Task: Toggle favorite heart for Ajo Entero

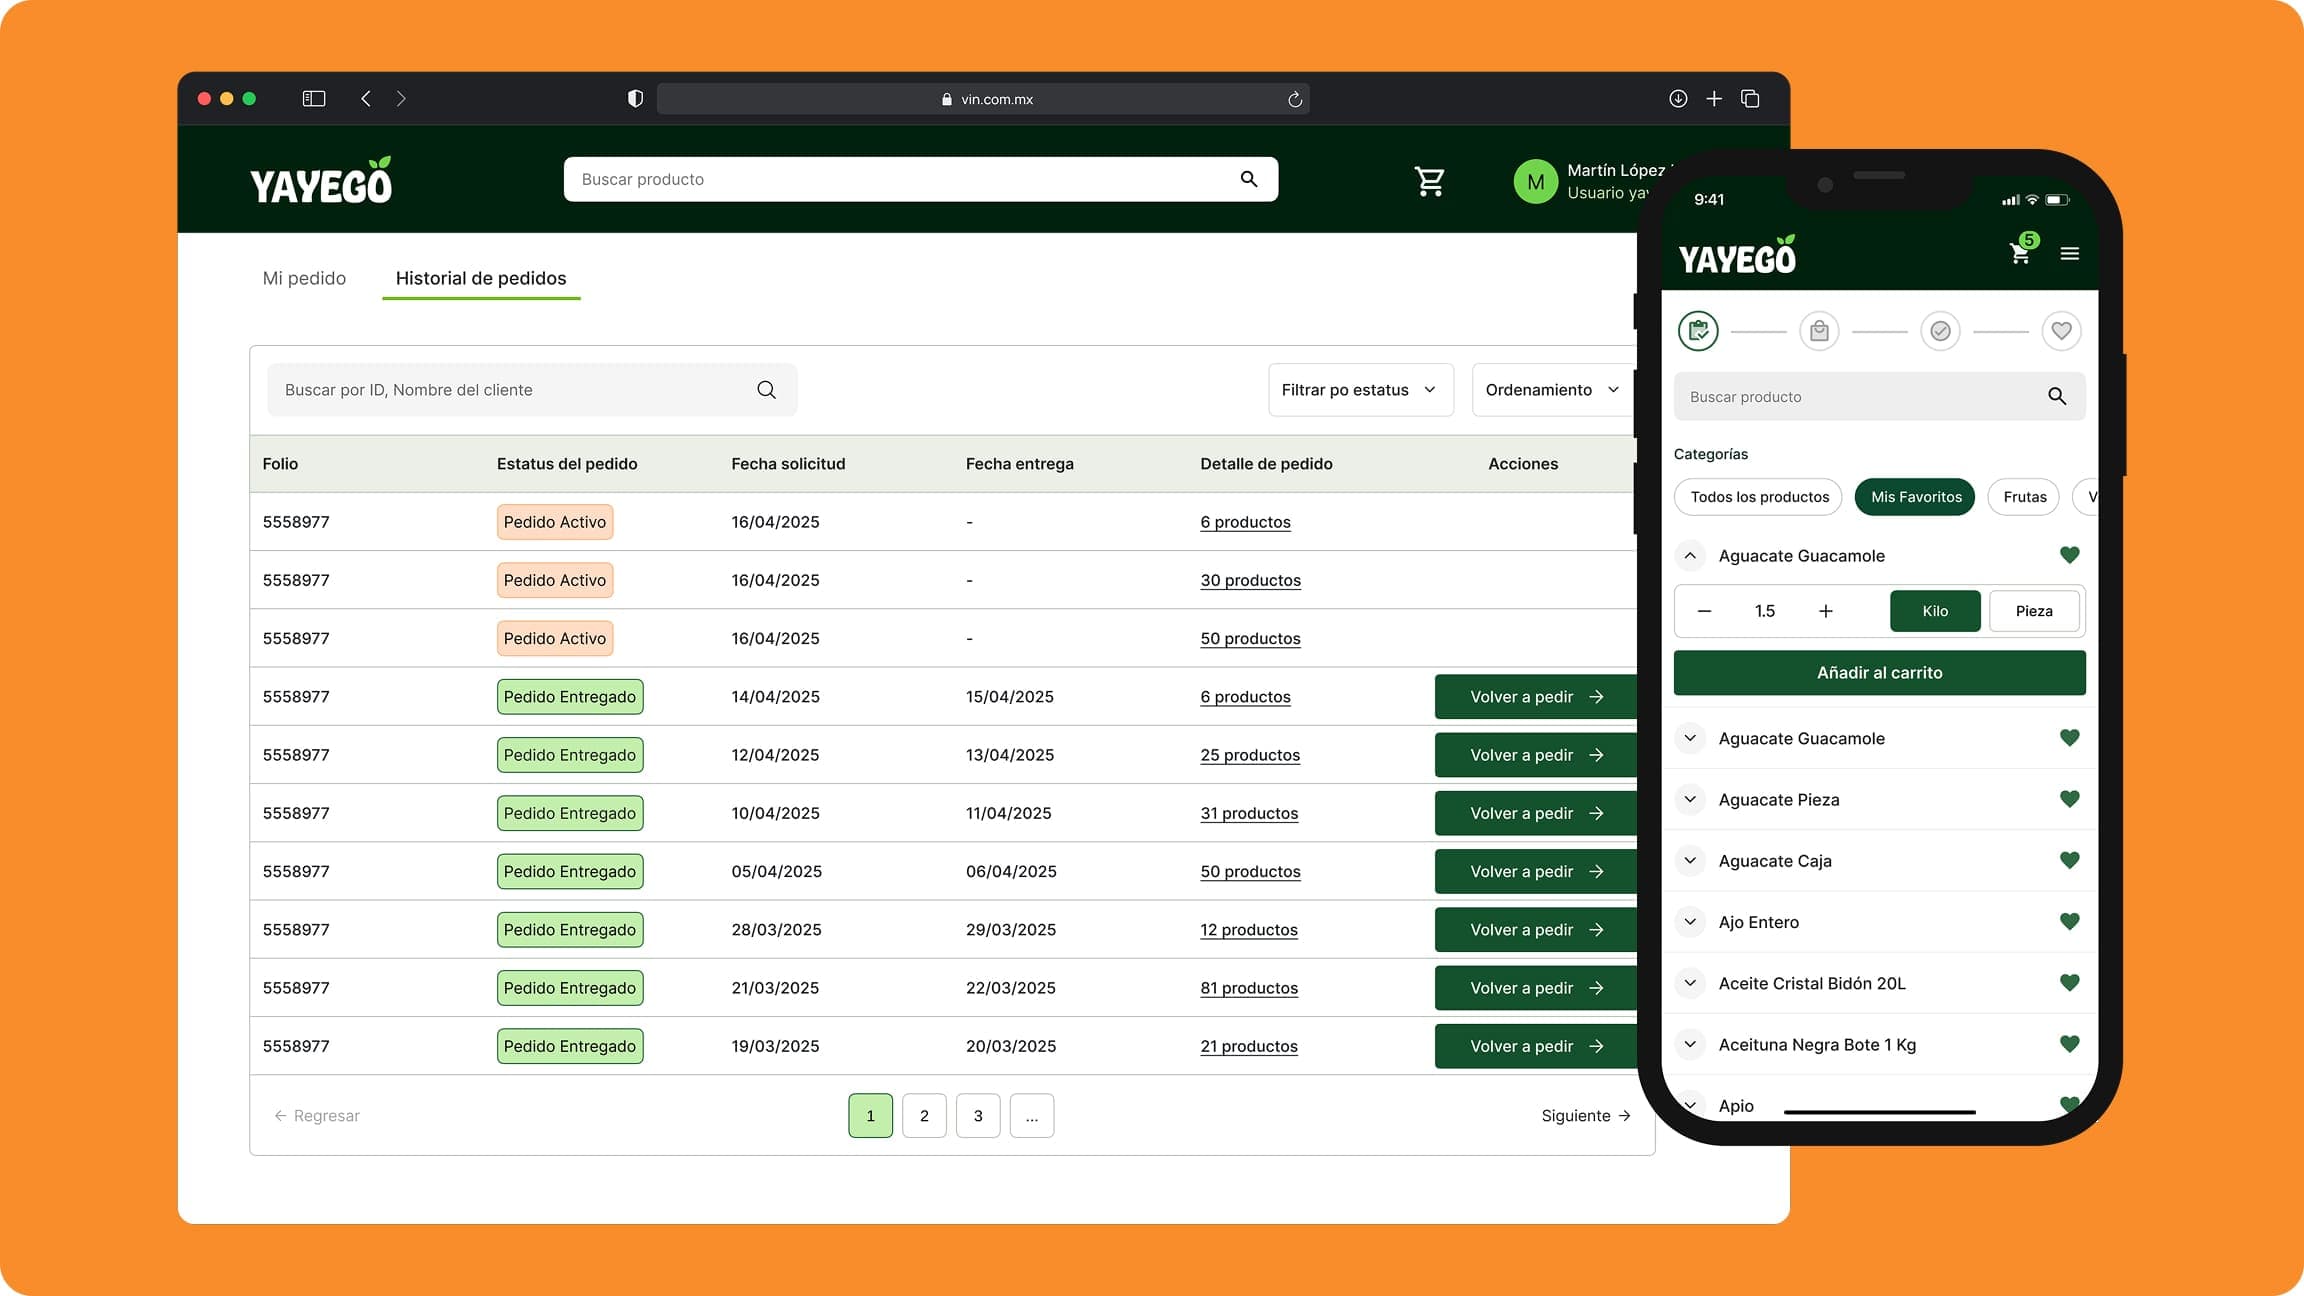Action: point(2069,922)
